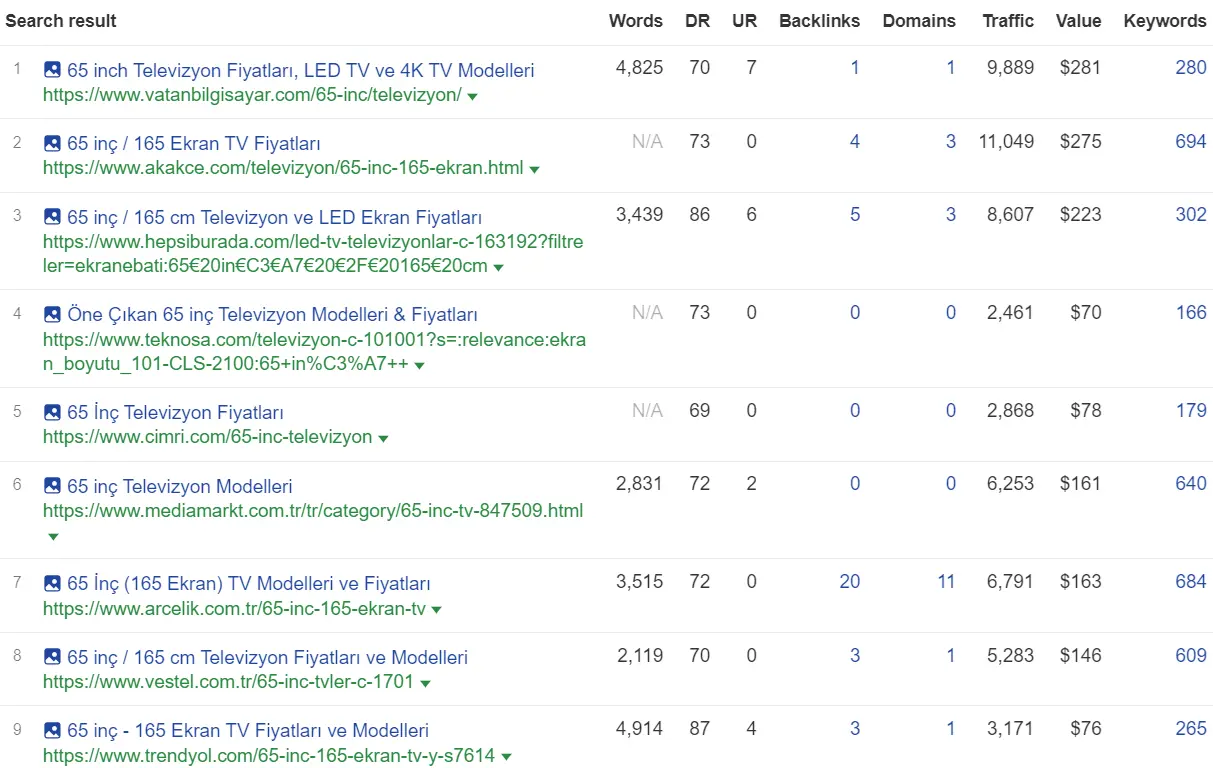The image size is (1213, 768).
Task: Open backlinks count 20 for arcelik
Action: click(x=850, y=582)
